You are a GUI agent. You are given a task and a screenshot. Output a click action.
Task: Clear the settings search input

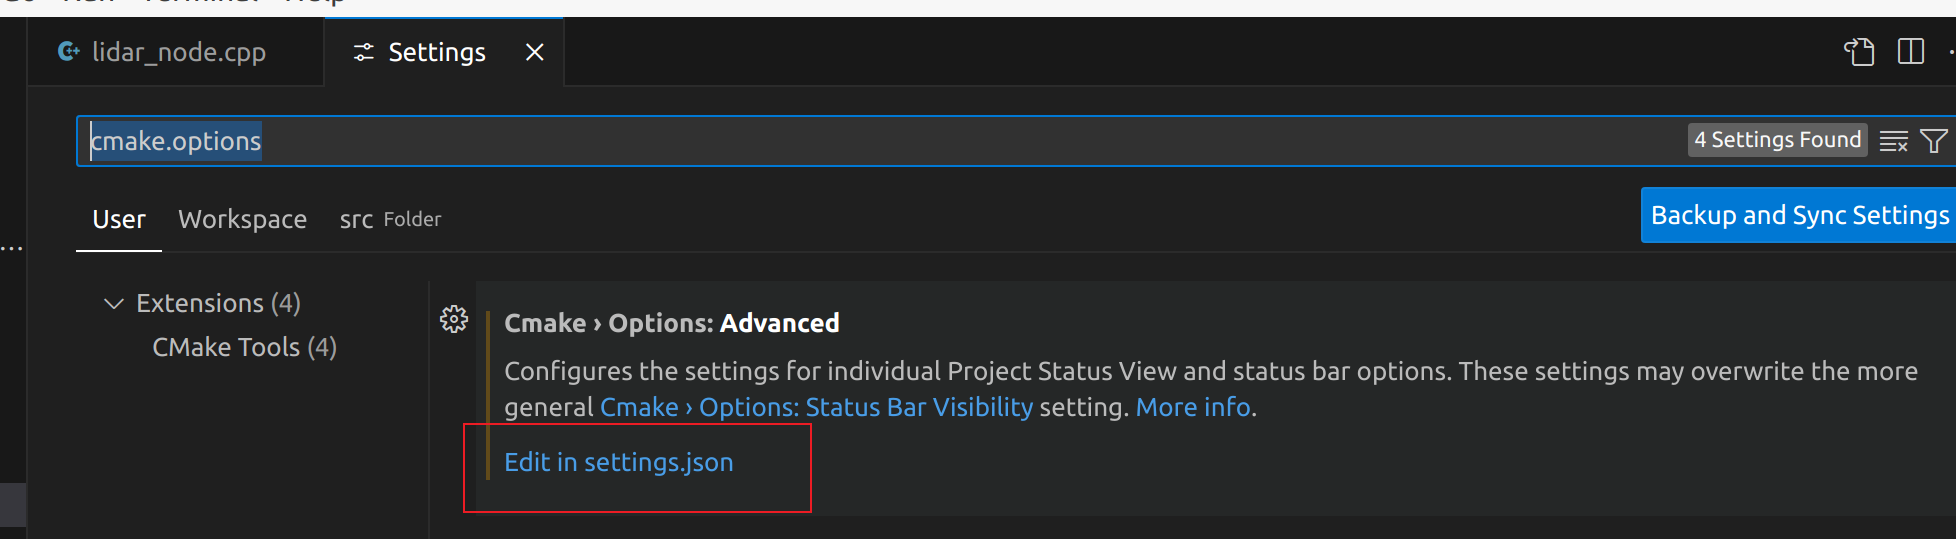tap(1893, 141)
